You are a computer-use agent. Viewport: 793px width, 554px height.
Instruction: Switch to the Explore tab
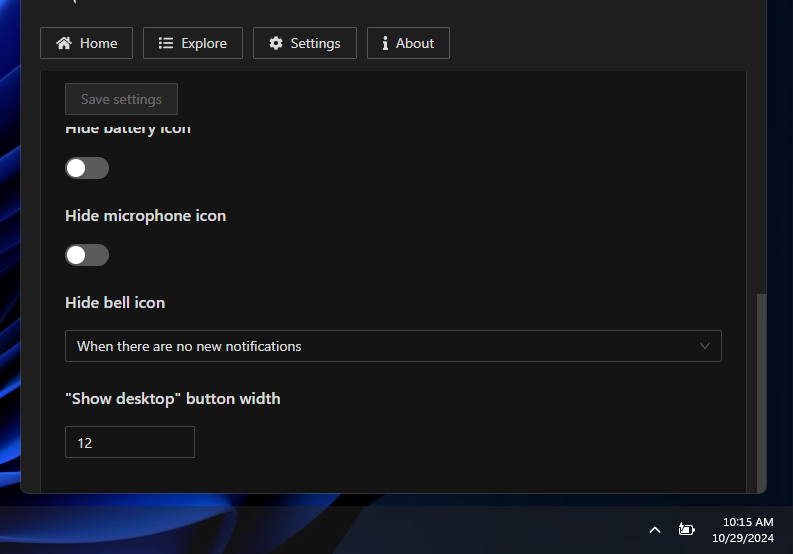(193, 43)
